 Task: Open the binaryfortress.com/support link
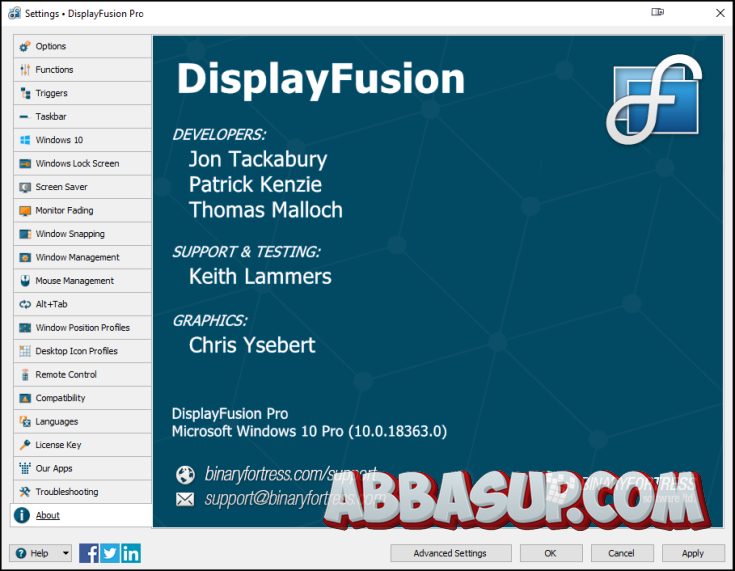click(291, 474)
